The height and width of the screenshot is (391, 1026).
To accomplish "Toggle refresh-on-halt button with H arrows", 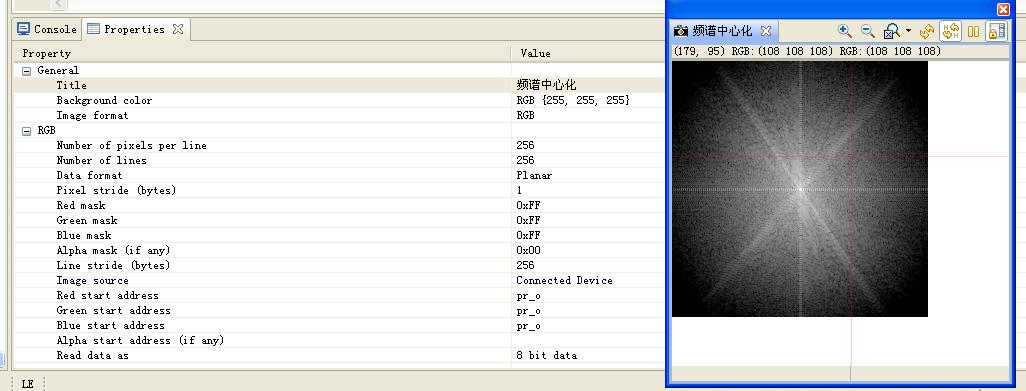I will [x=951, y=31].
